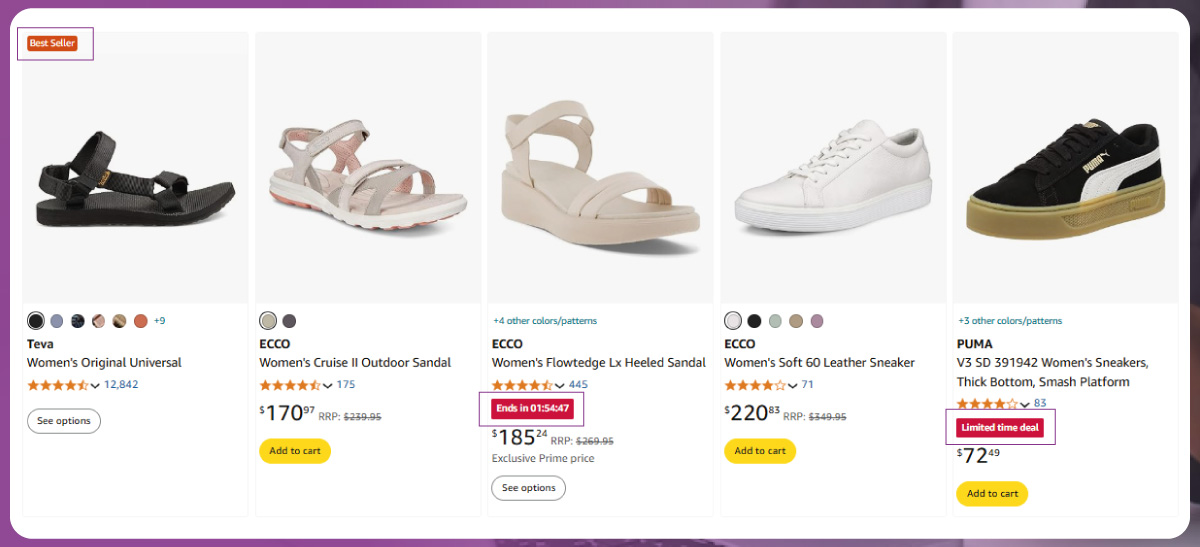Choose dark gray swatch for ECCO Cruise II
The image size is (1200, 547).
coord(289,321)
